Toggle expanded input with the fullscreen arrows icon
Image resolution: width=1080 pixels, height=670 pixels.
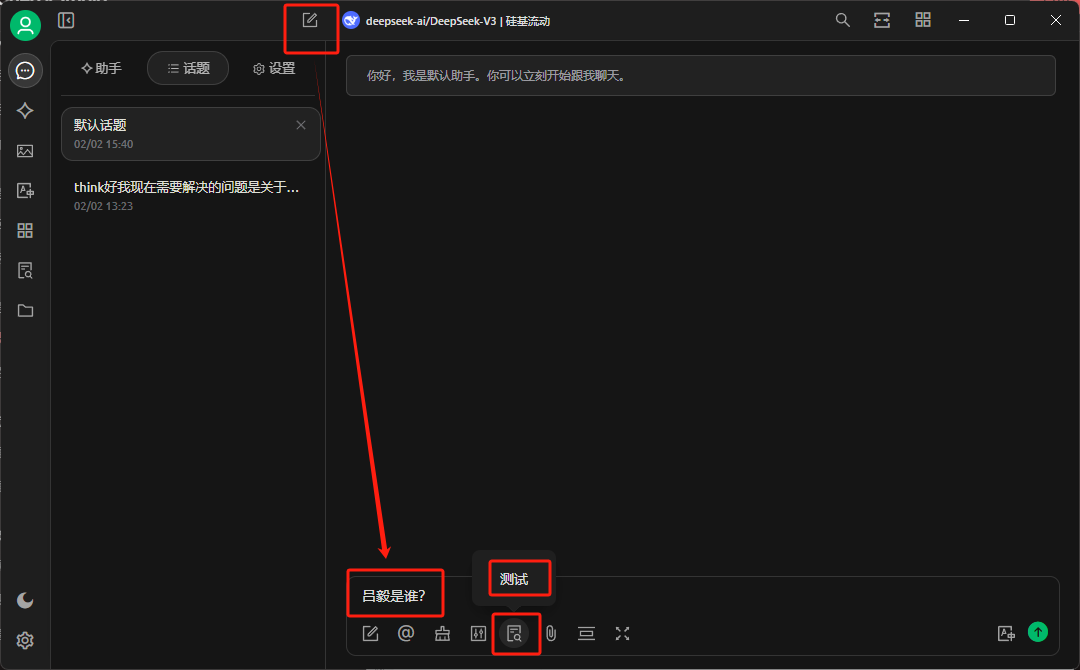623,633
